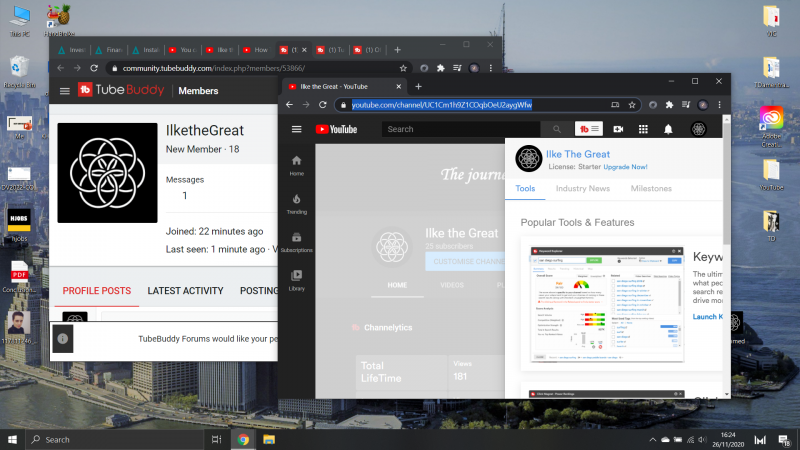Expand the TubeBuddy forum hamburger menu
Screen dimensions: 800x450
65,91
